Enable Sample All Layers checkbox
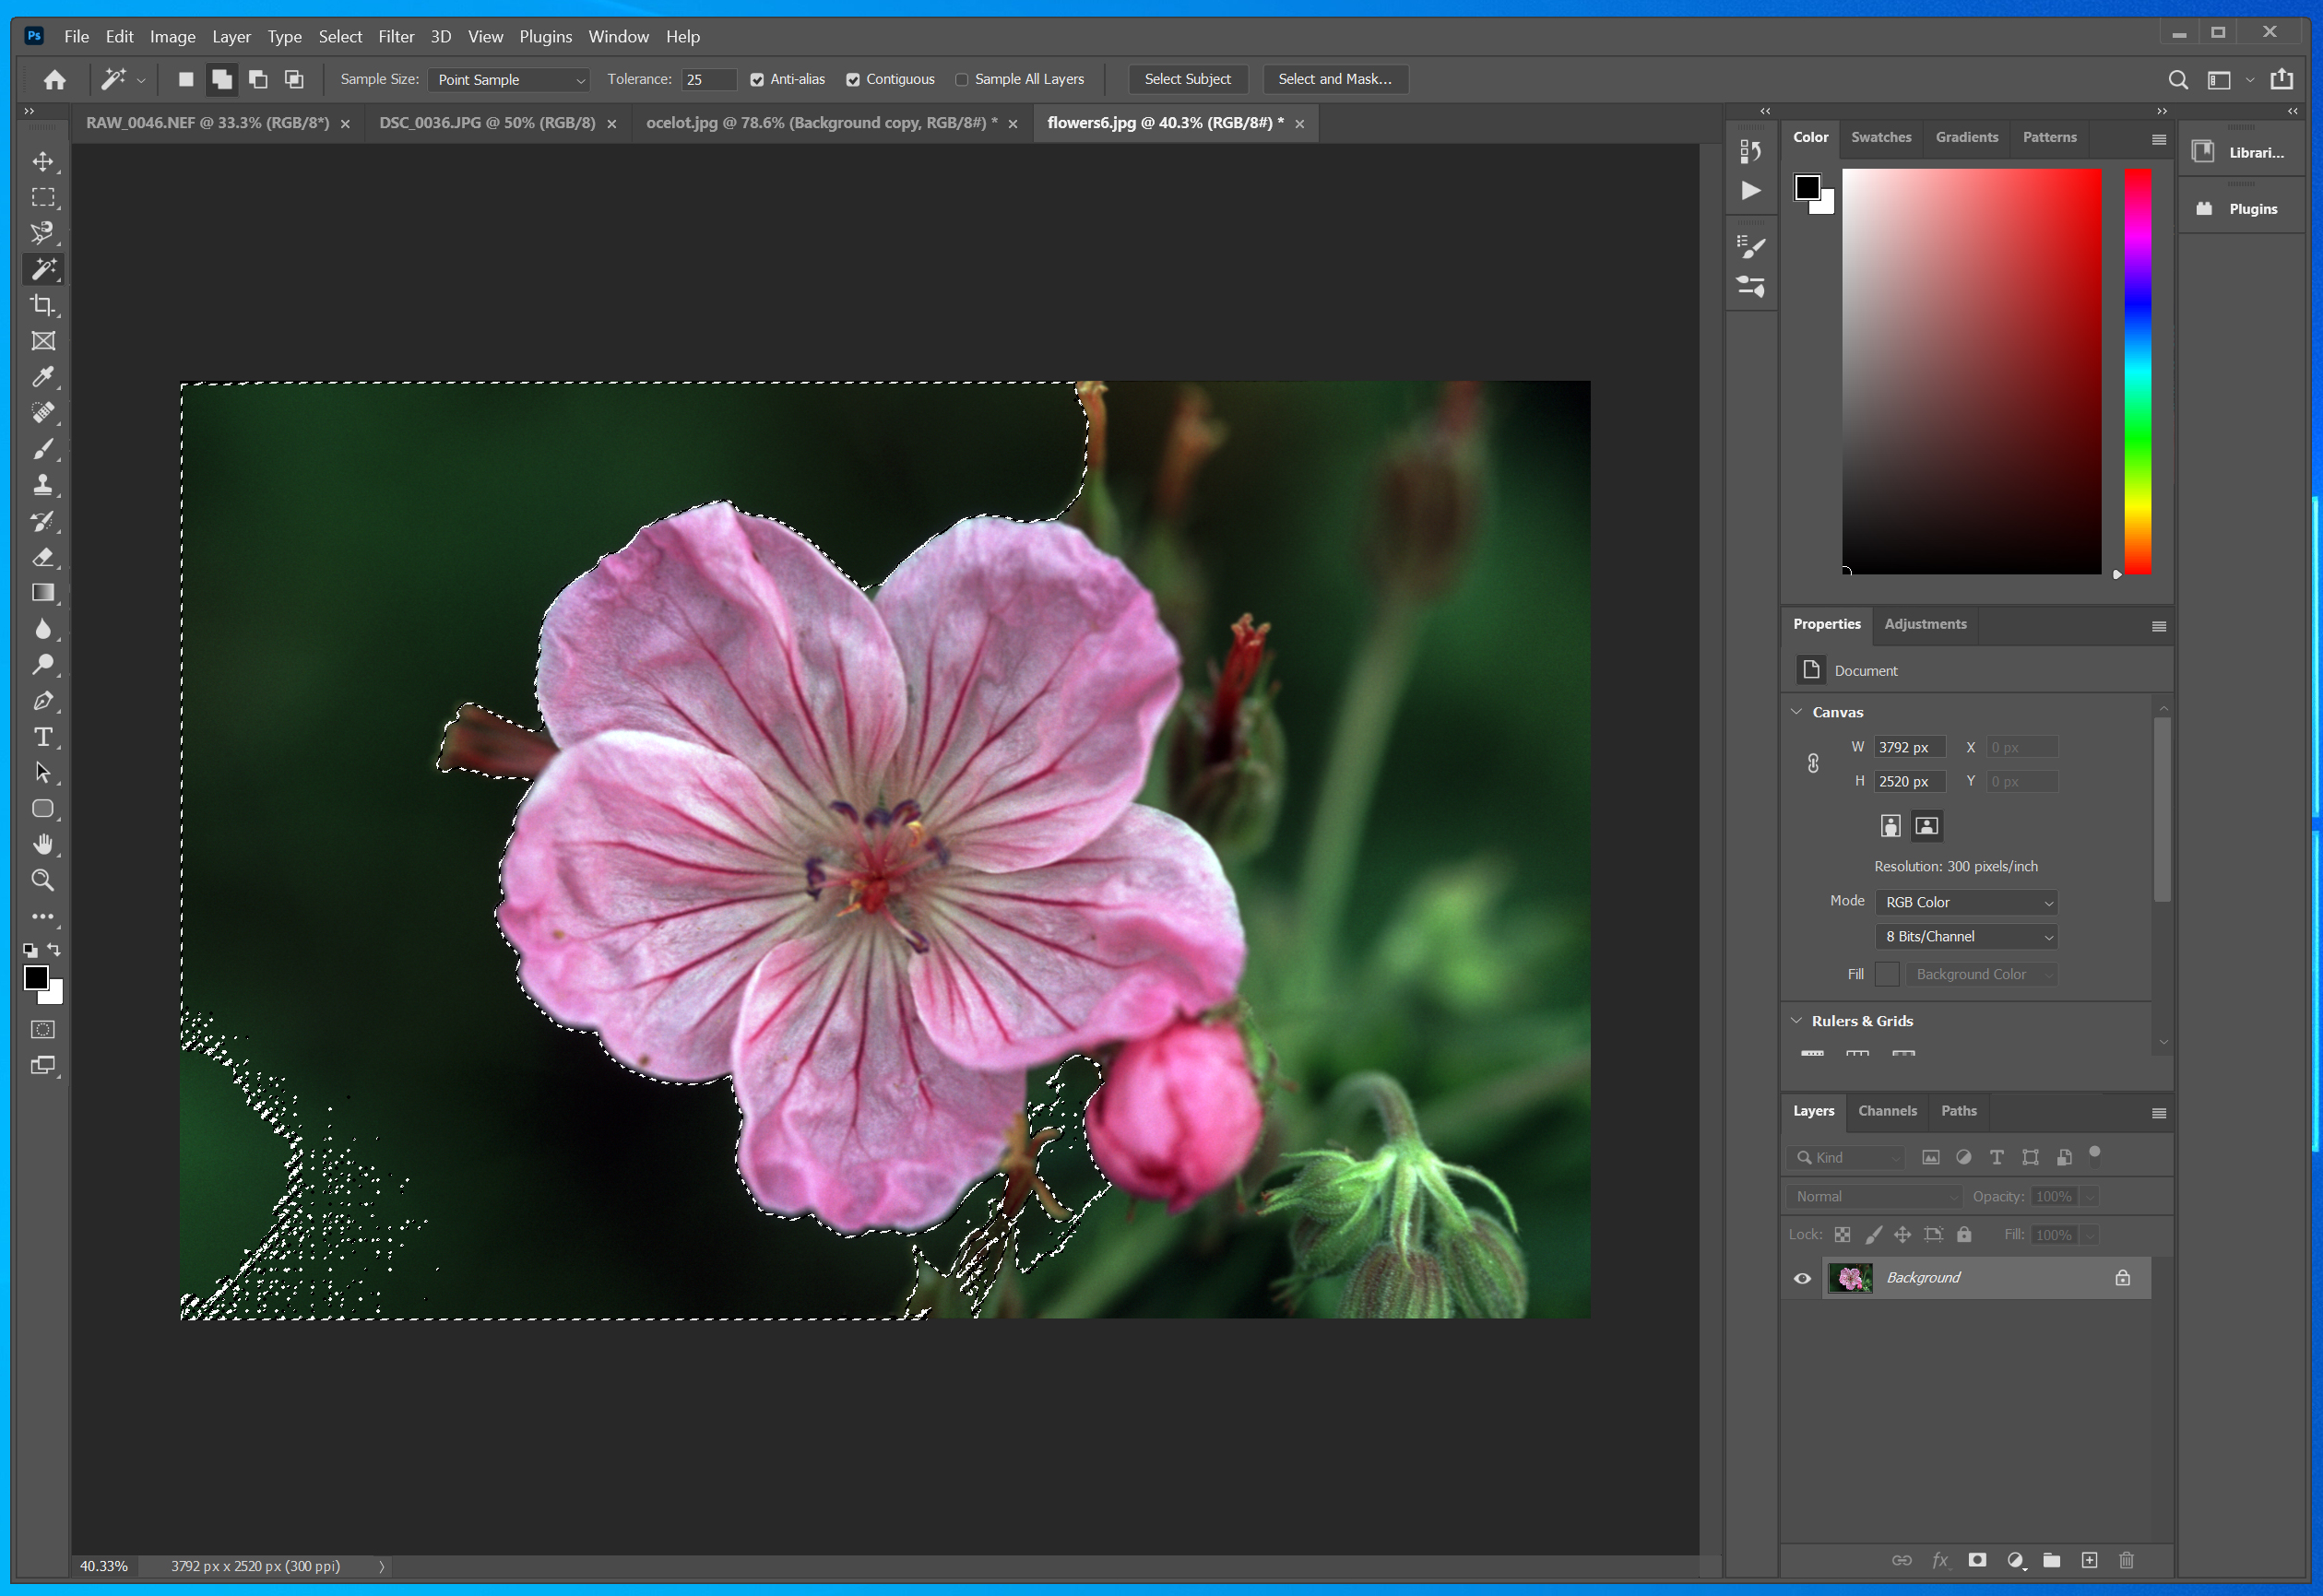2323x1596 pixels. 962,79
